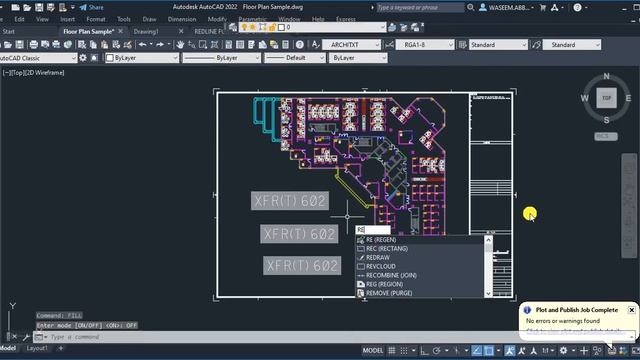Image resolution: width=640 pixels, height=360 pixels.
Task: Toggle the layer lock padlock icon
Action: 272,27
